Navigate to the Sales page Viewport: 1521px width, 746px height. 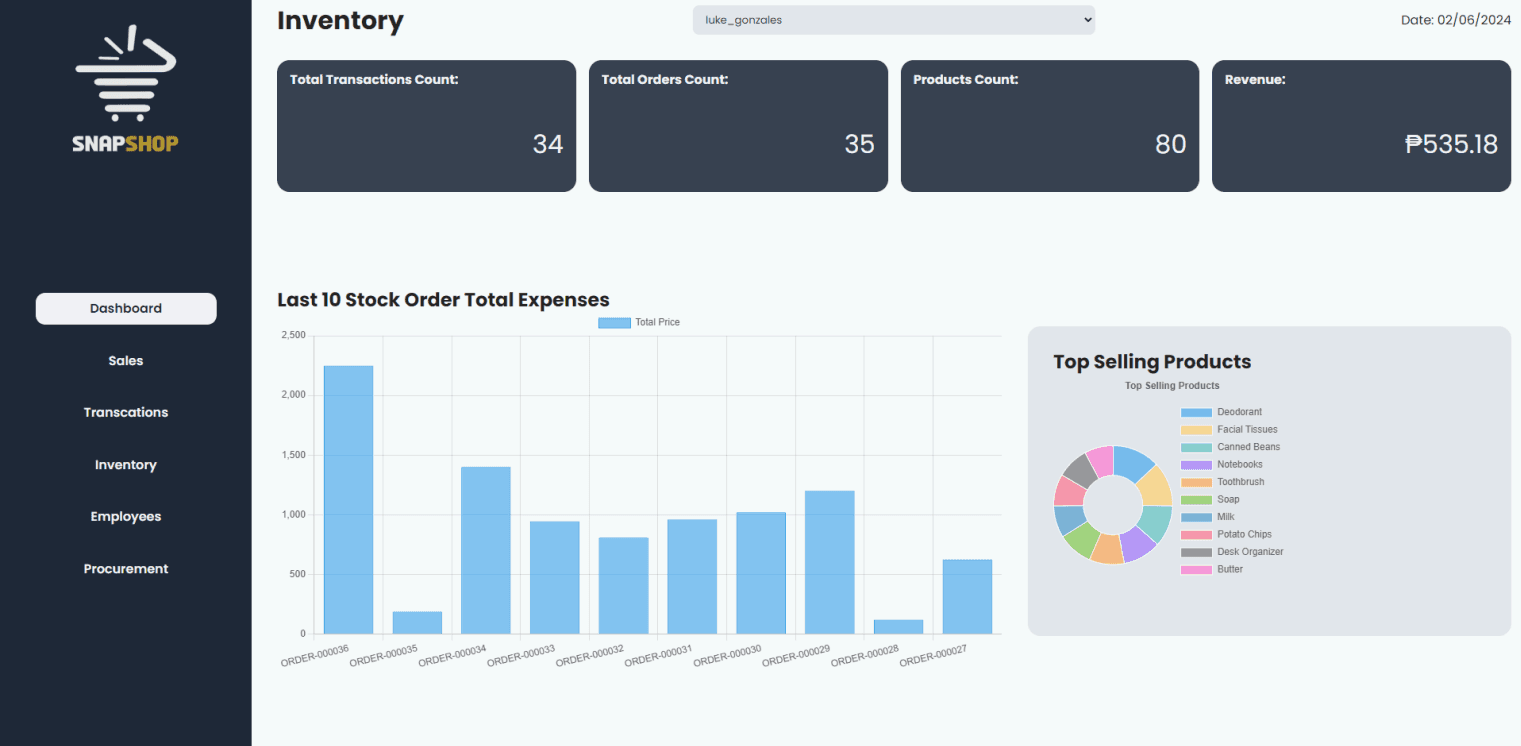(x=125, y=360)
